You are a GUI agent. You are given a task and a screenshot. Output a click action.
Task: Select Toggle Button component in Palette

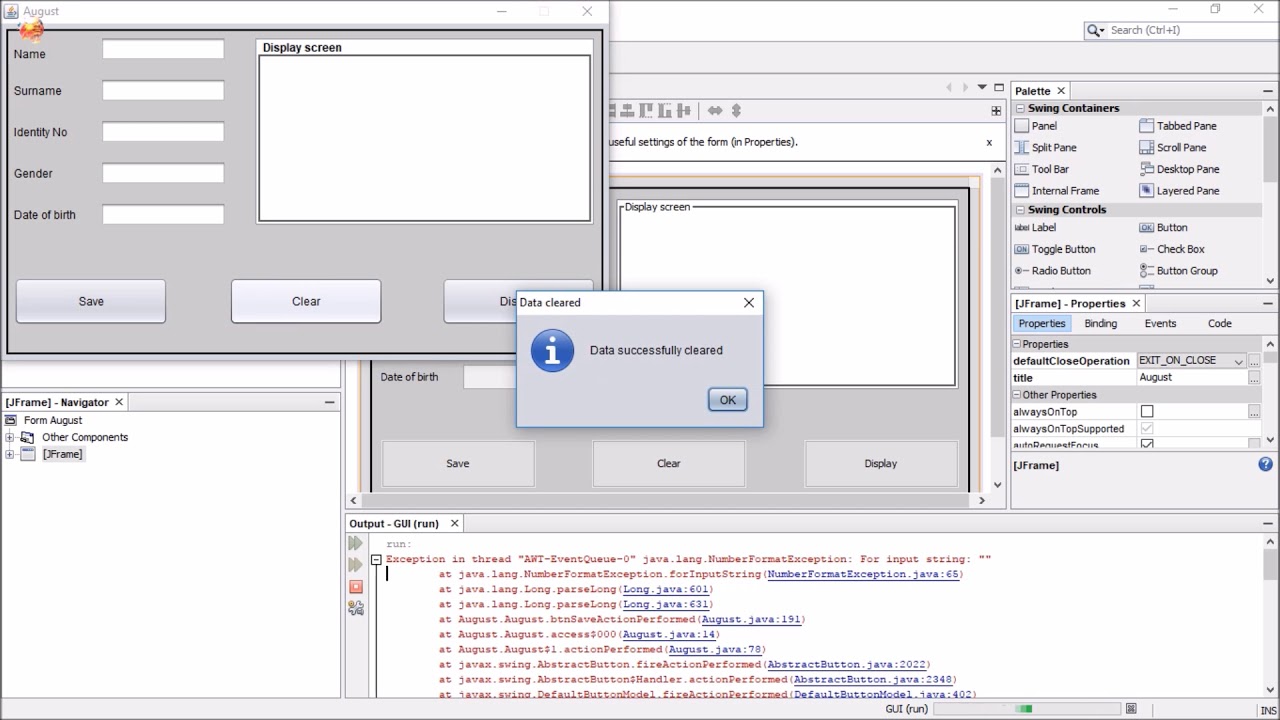pos(1055,249)
